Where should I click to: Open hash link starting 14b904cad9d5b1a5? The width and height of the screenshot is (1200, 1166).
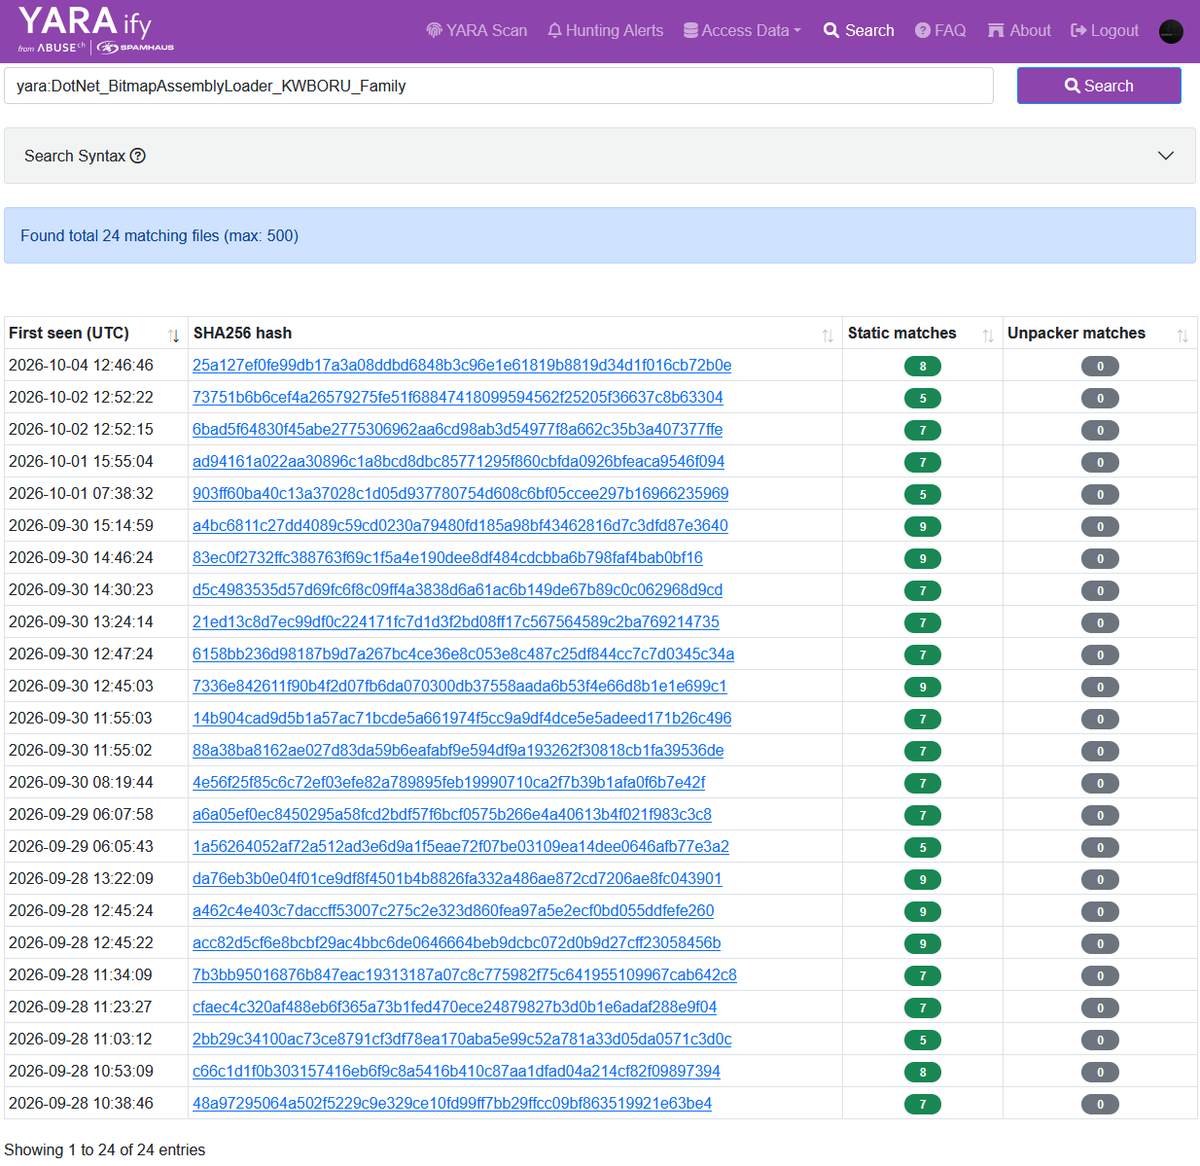462,717
